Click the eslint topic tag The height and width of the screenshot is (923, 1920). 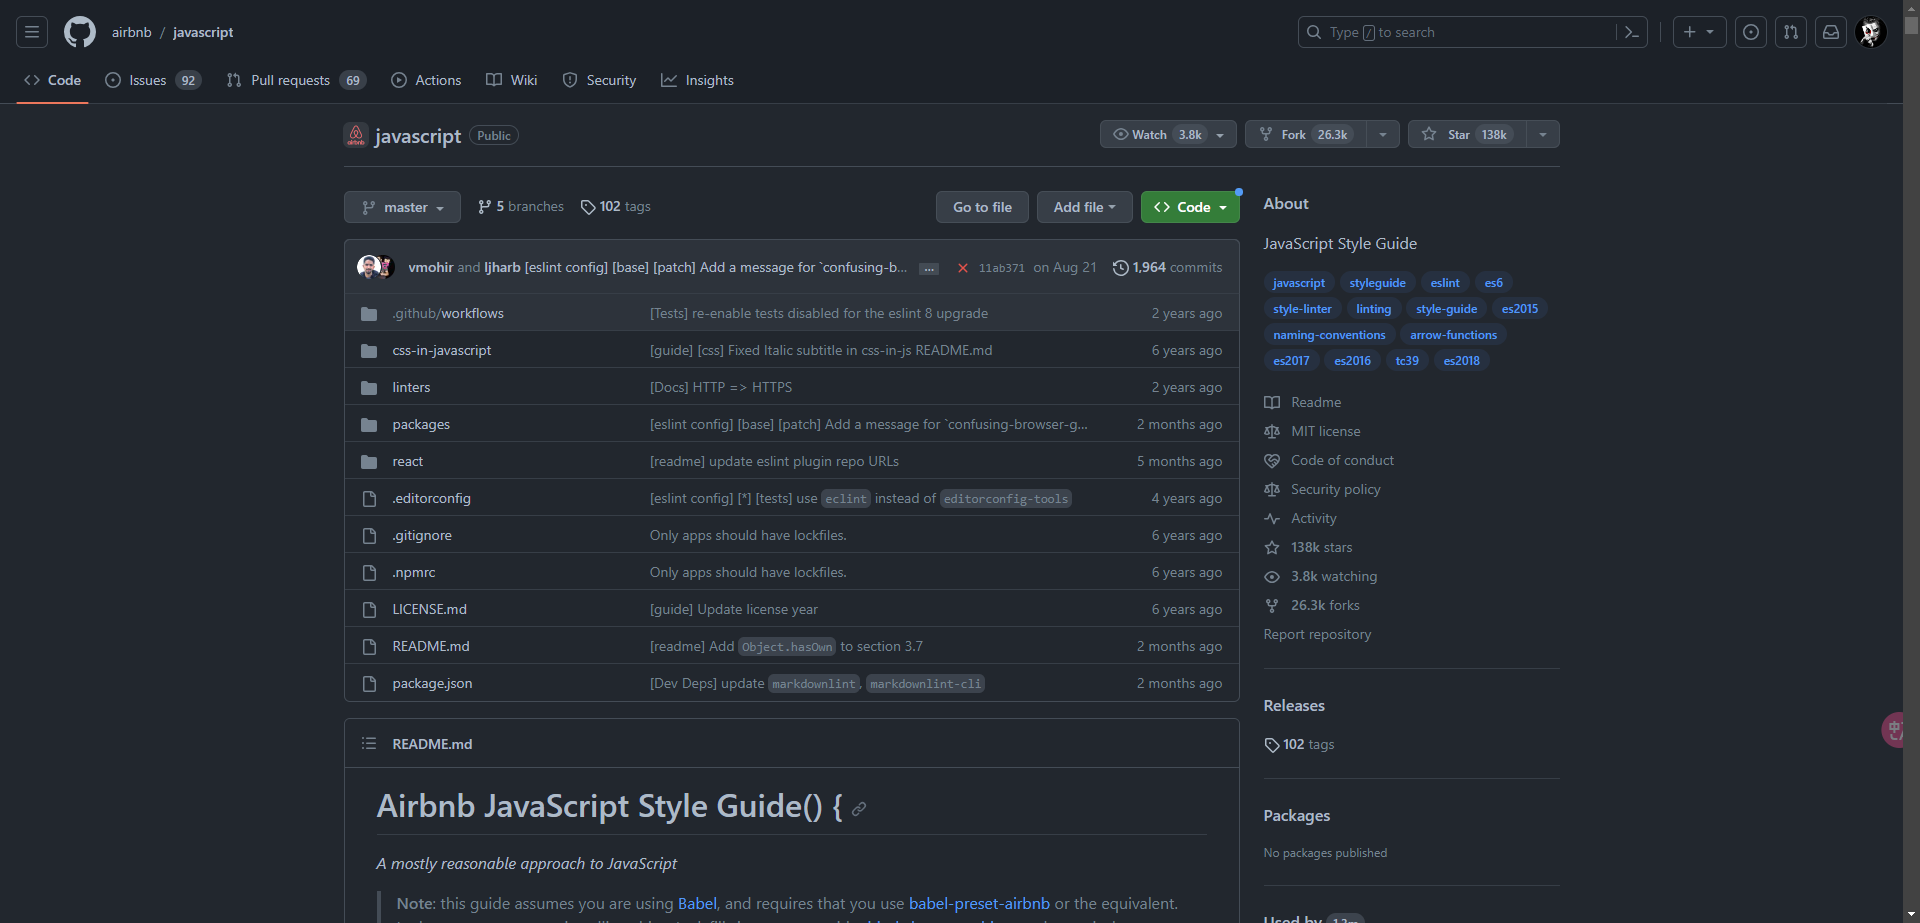[1445, 283]
